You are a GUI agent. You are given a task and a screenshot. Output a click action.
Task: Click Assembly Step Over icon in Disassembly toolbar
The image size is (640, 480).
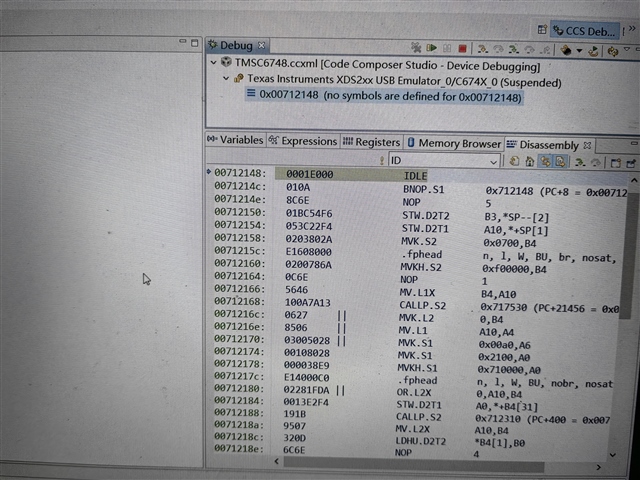coord(596,163)
